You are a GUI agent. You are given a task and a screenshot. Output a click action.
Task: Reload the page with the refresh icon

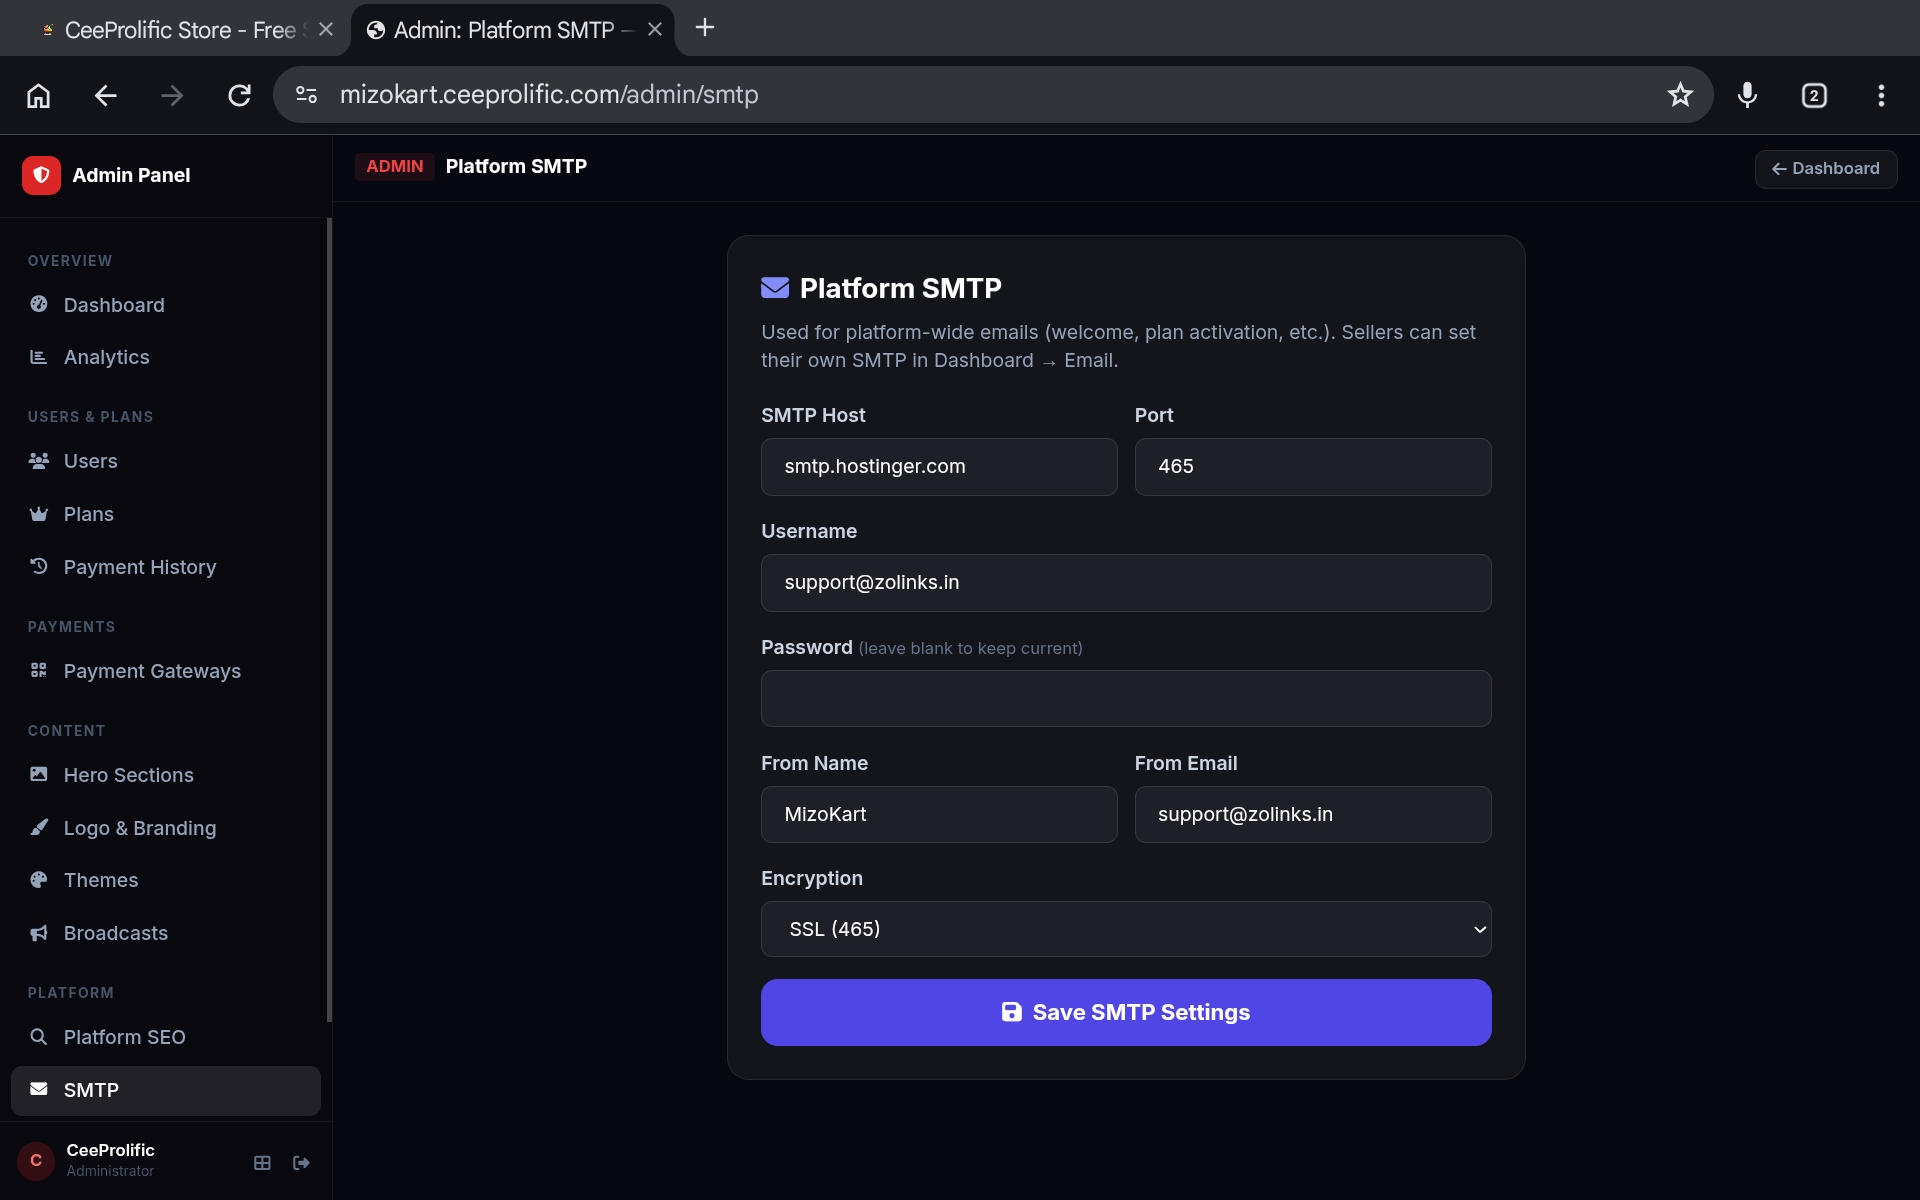(x=239, y=95)
